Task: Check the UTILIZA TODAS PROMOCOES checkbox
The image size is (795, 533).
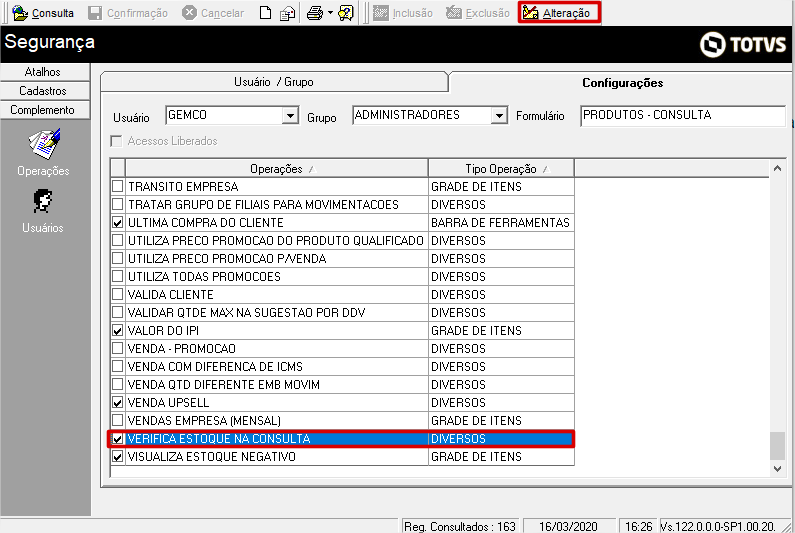Action: tap(118, 276)
